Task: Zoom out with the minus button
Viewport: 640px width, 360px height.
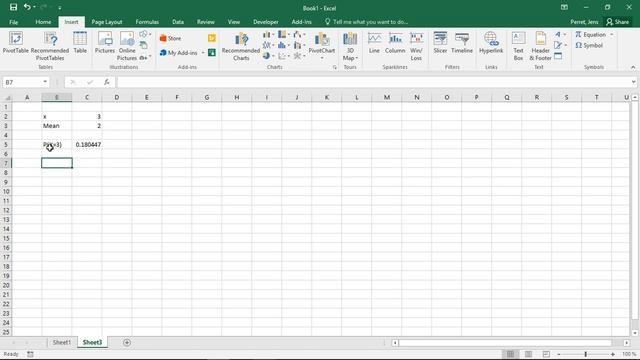Action: pyautogui.click(x=559, y=354)
